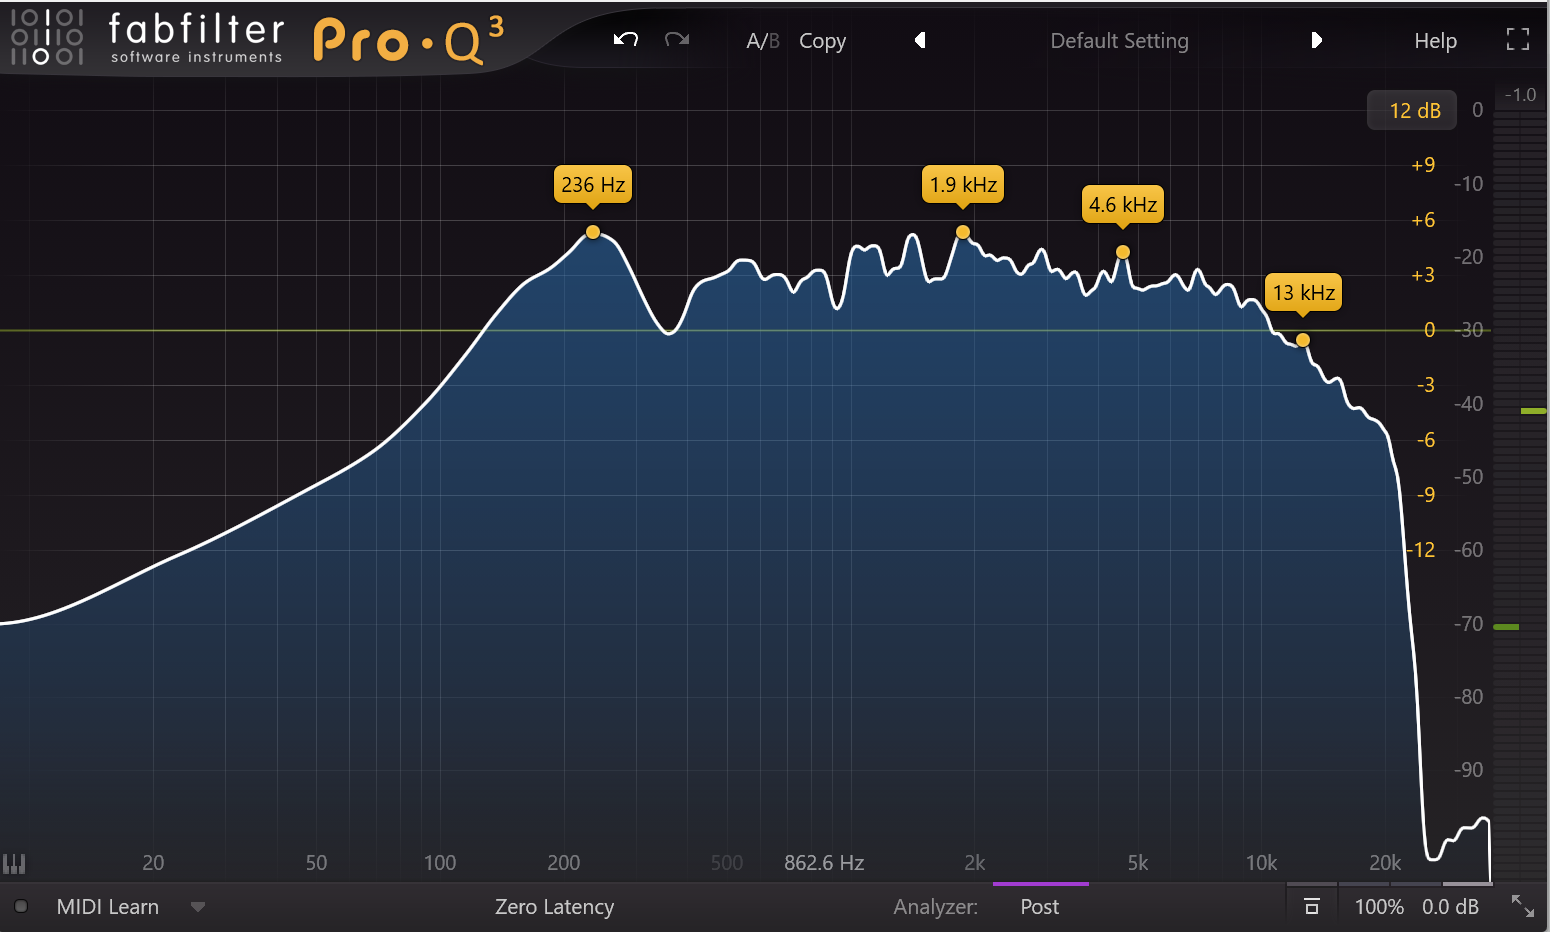Screen dimensions: 1550x932
Task: Click the 862.6 Hz frequency readout
Action: (824, 862)
